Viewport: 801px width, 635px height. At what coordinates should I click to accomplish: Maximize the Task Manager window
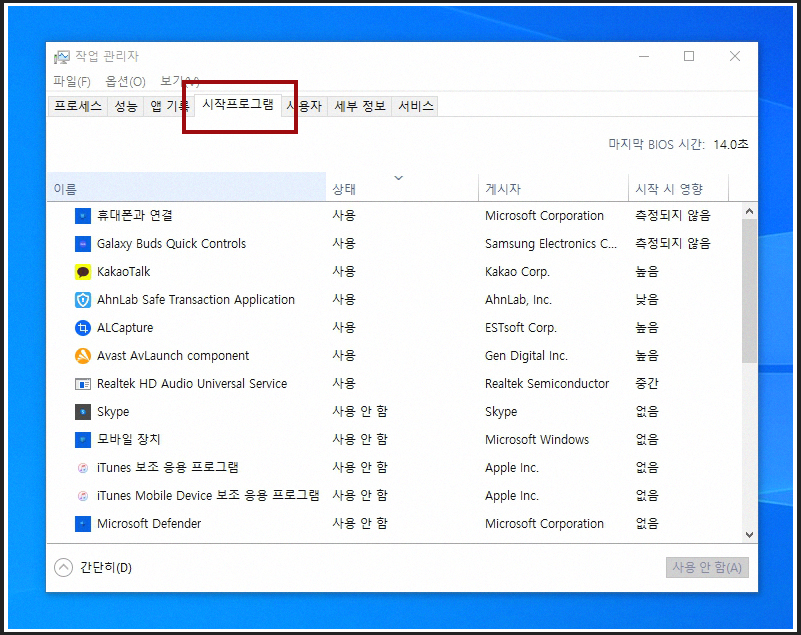click(x=689, y=56)
